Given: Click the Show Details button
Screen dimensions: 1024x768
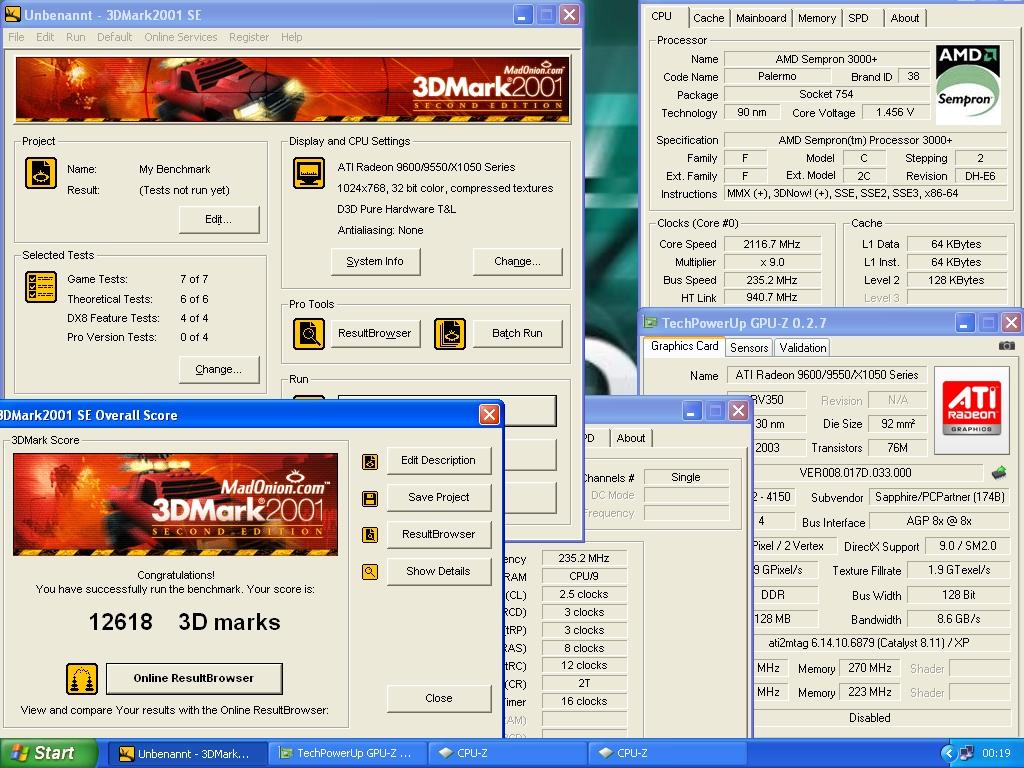Looking at the screenshot, I should pyautogui.click(x=439, y=571).
